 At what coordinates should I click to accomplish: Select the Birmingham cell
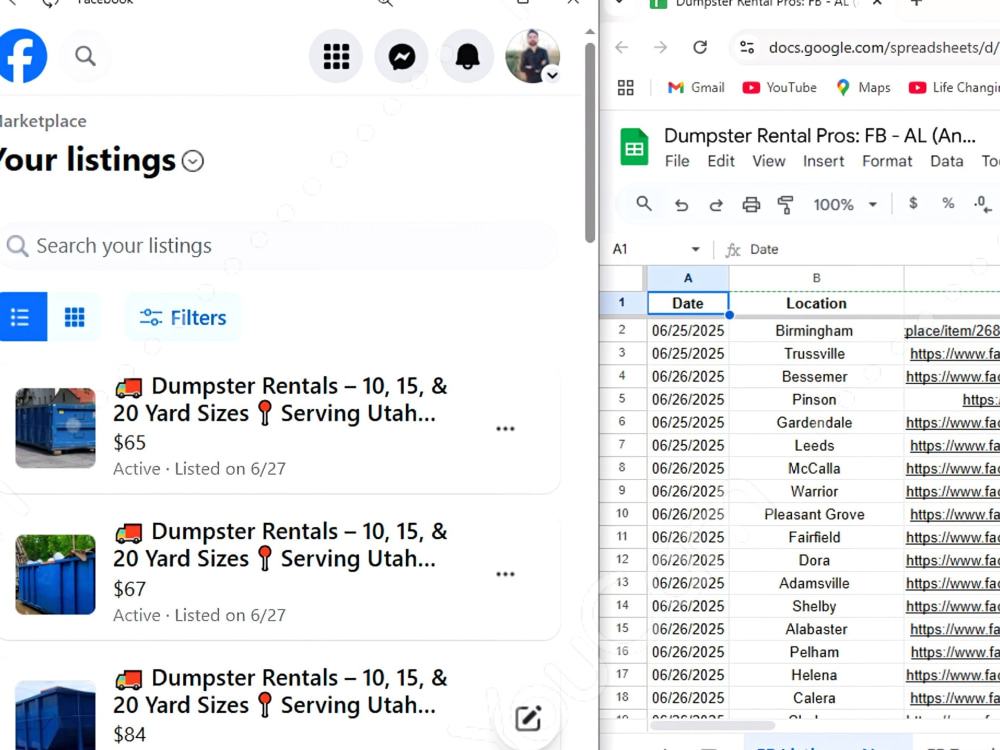pos(816,330)
